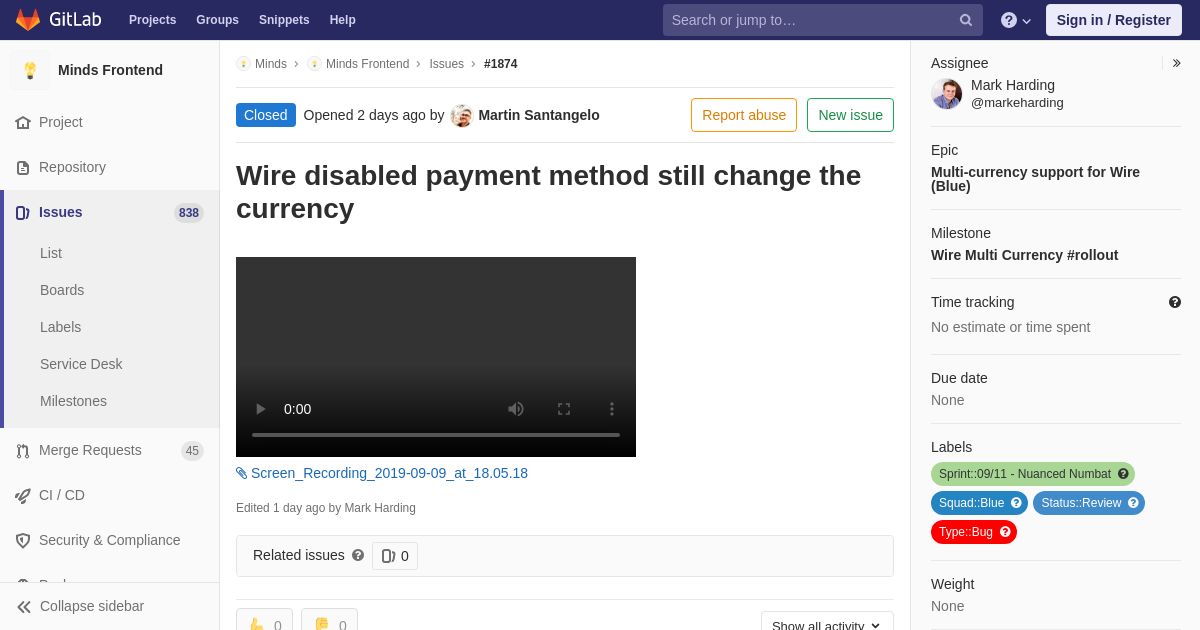This screenshot has width=1200, height=630.
Task: Open the Help question mark menu
Action: click(x=1016, y=20)
